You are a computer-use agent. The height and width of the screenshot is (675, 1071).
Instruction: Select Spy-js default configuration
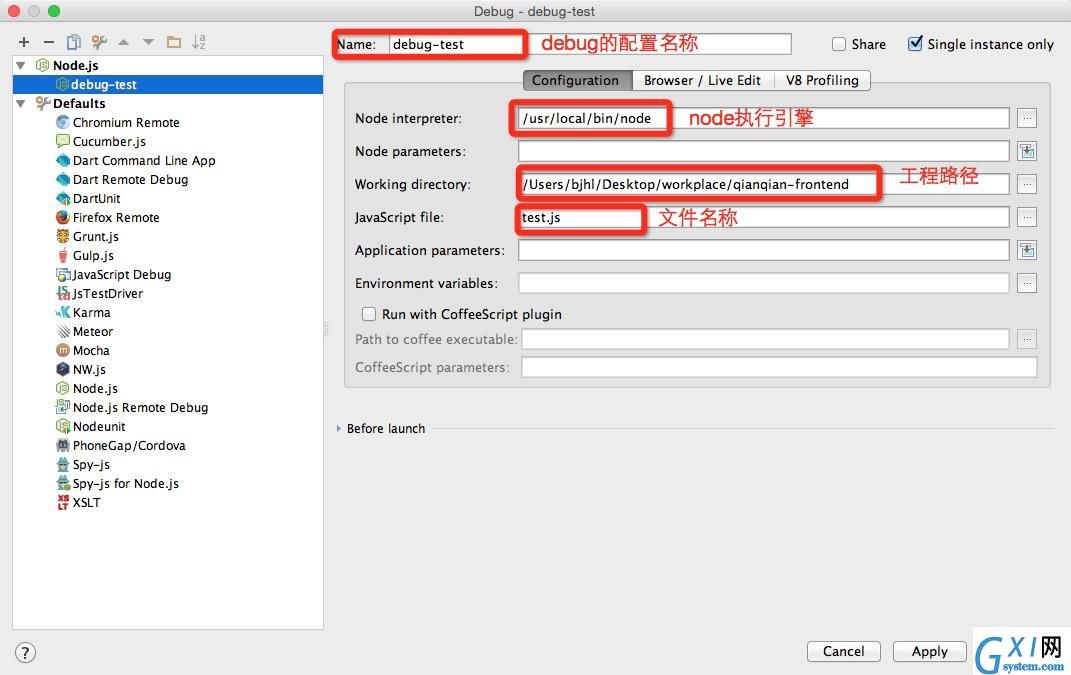[x=91, y=465]
